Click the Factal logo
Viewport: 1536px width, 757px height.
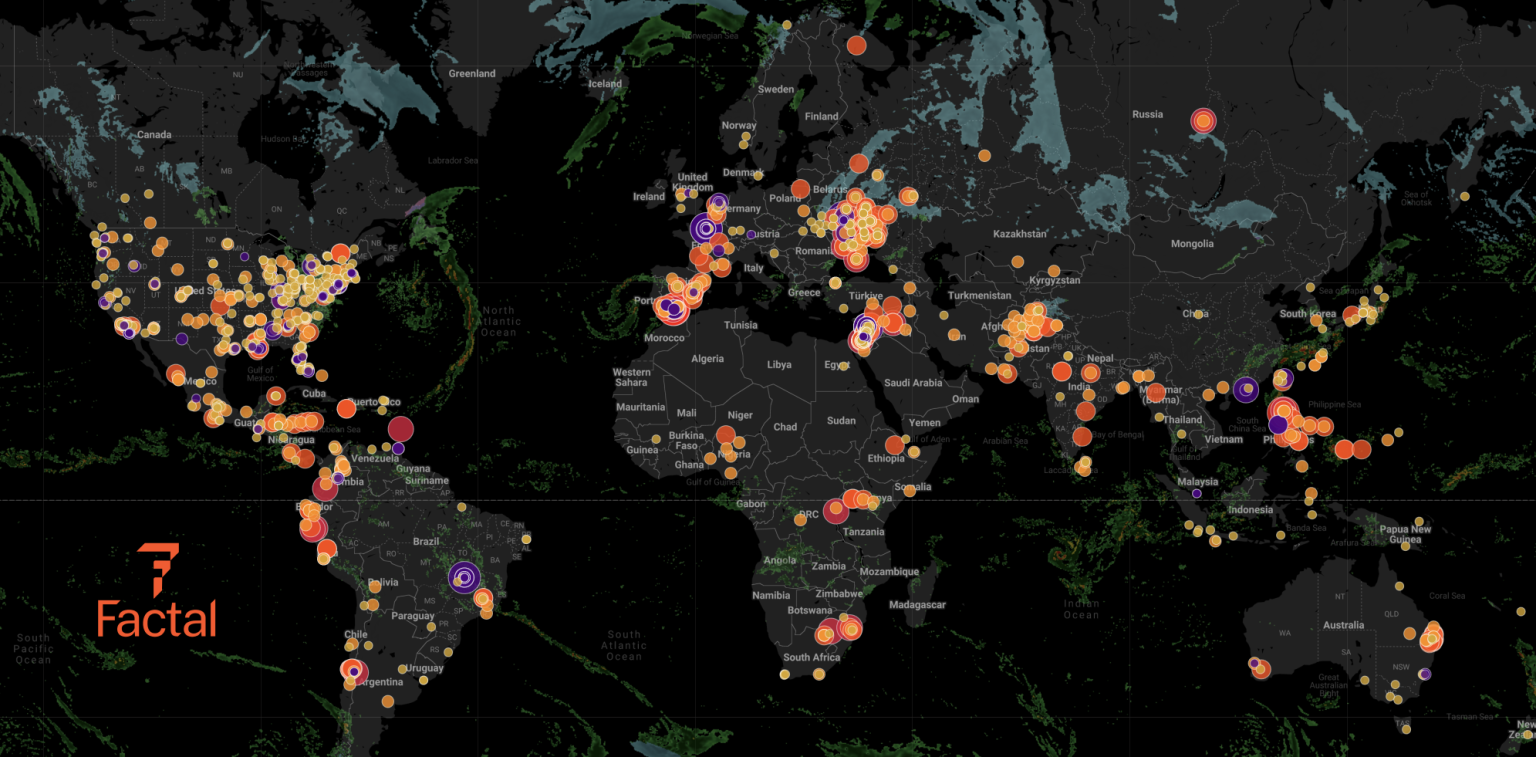tap(157, 591)
